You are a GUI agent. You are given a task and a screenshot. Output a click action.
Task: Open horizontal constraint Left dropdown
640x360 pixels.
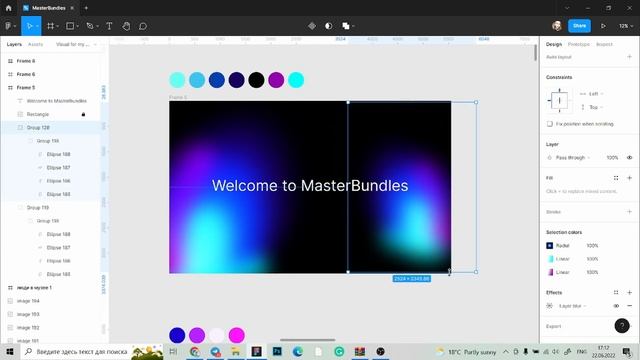pos(591,94)
